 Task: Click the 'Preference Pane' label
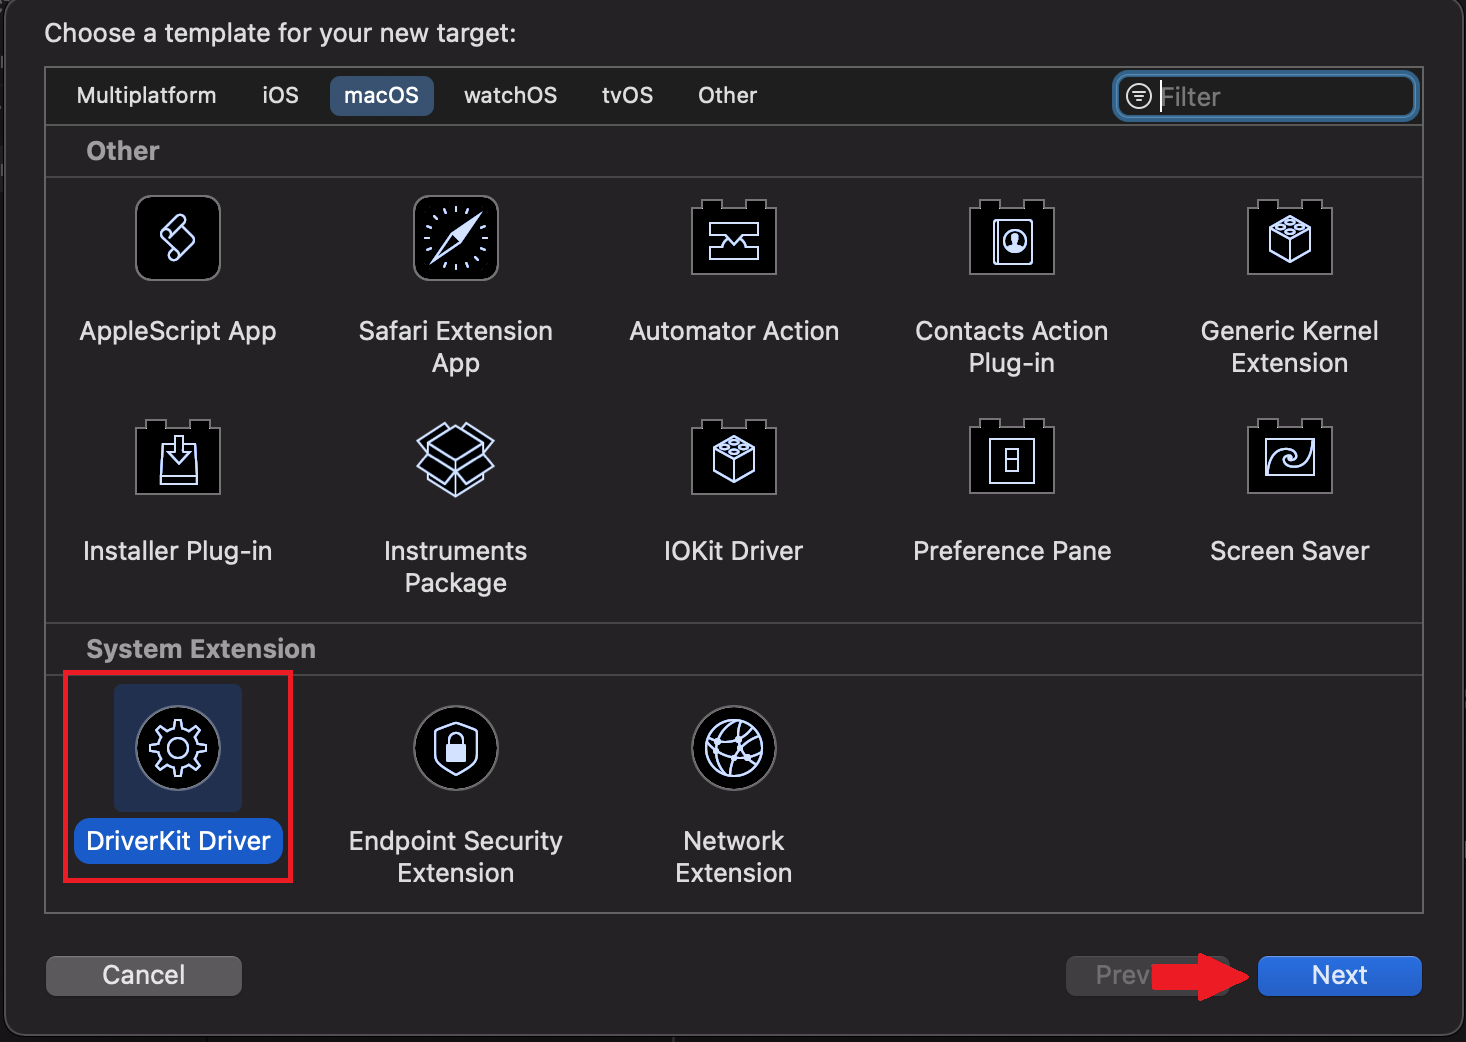pyautogui.click(x=1012, y=551)
